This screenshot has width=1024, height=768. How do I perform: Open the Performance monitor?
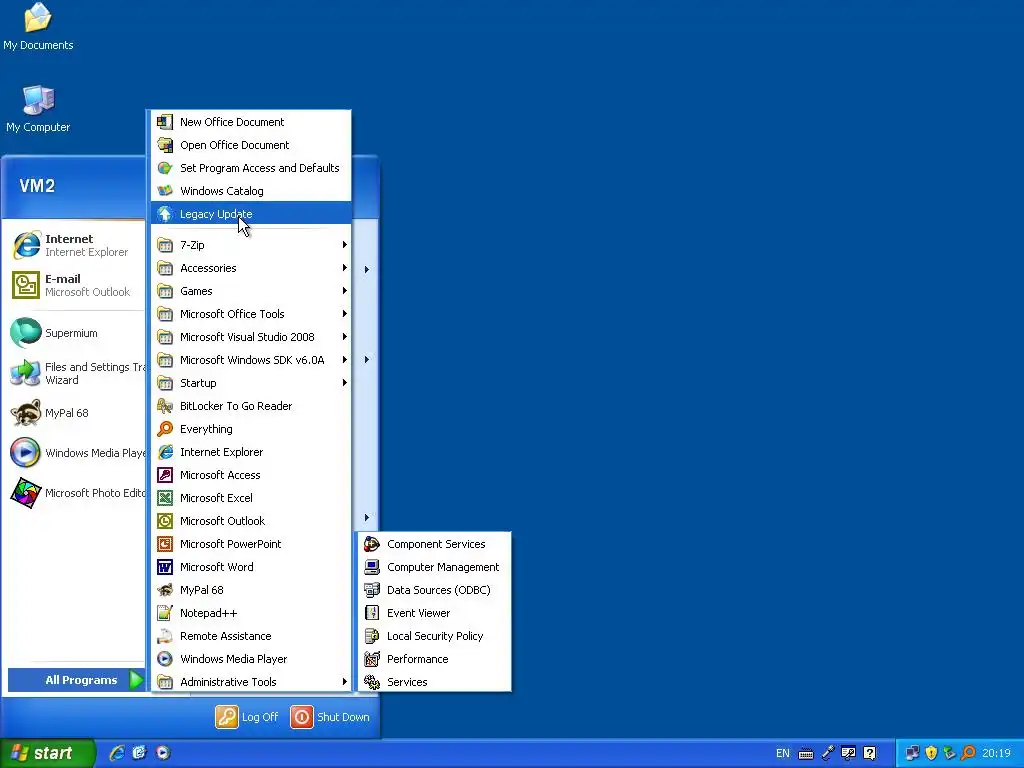pyautogui.click(x=435, y=659)
